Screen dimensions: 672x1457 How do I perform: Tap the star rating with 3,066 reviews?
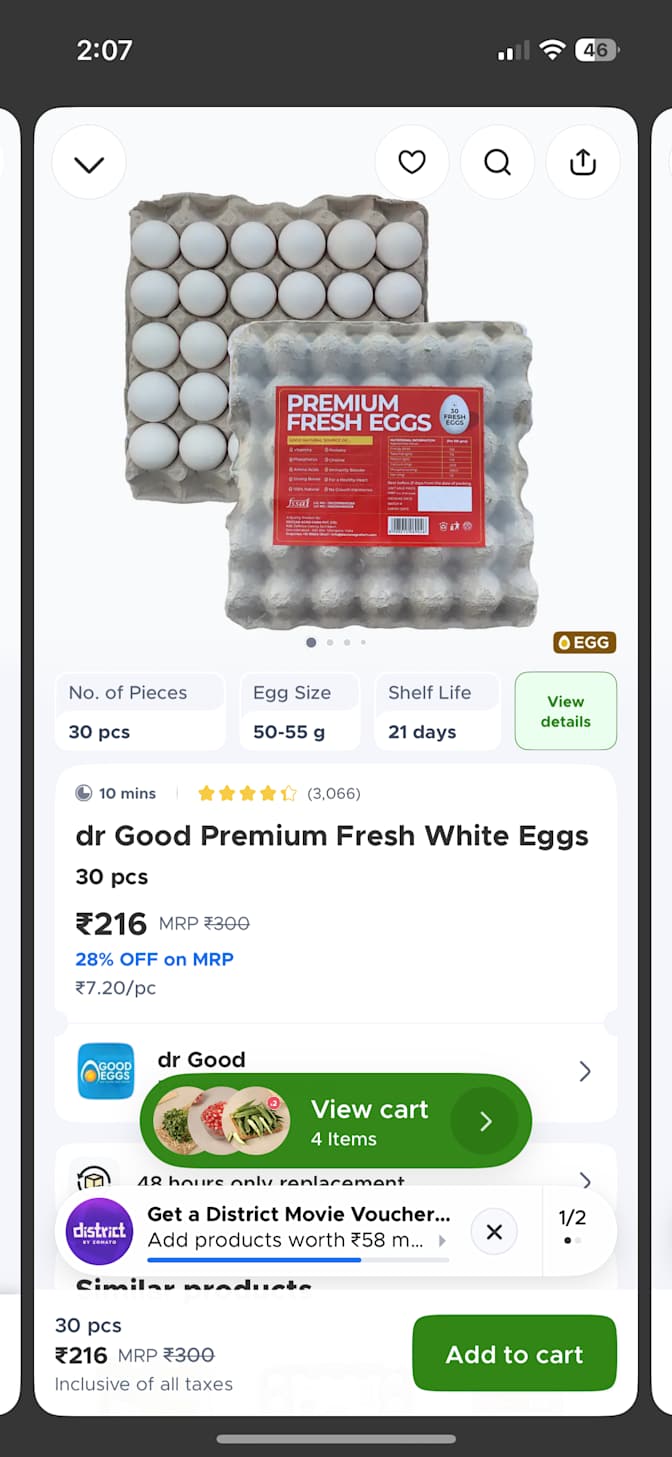point(279,793)
